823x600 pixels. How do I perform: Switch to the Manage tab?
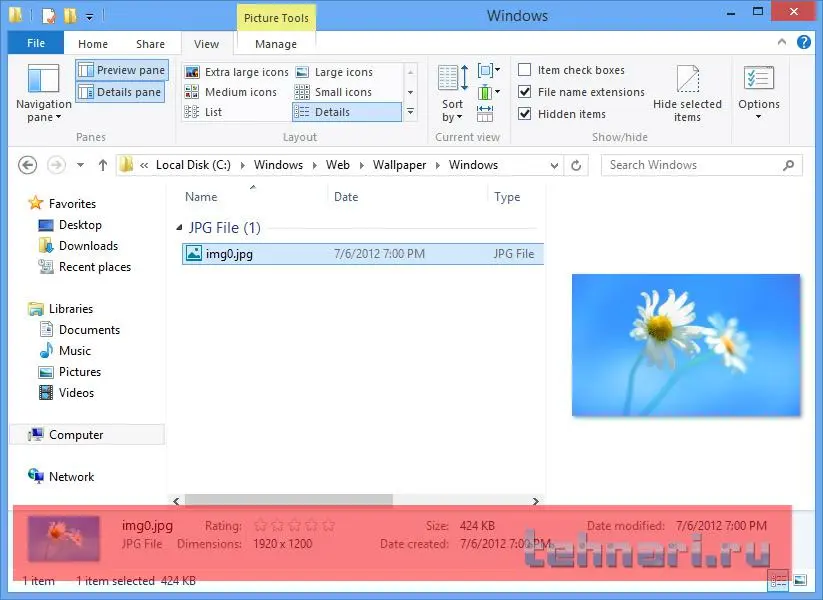[276, 44]
